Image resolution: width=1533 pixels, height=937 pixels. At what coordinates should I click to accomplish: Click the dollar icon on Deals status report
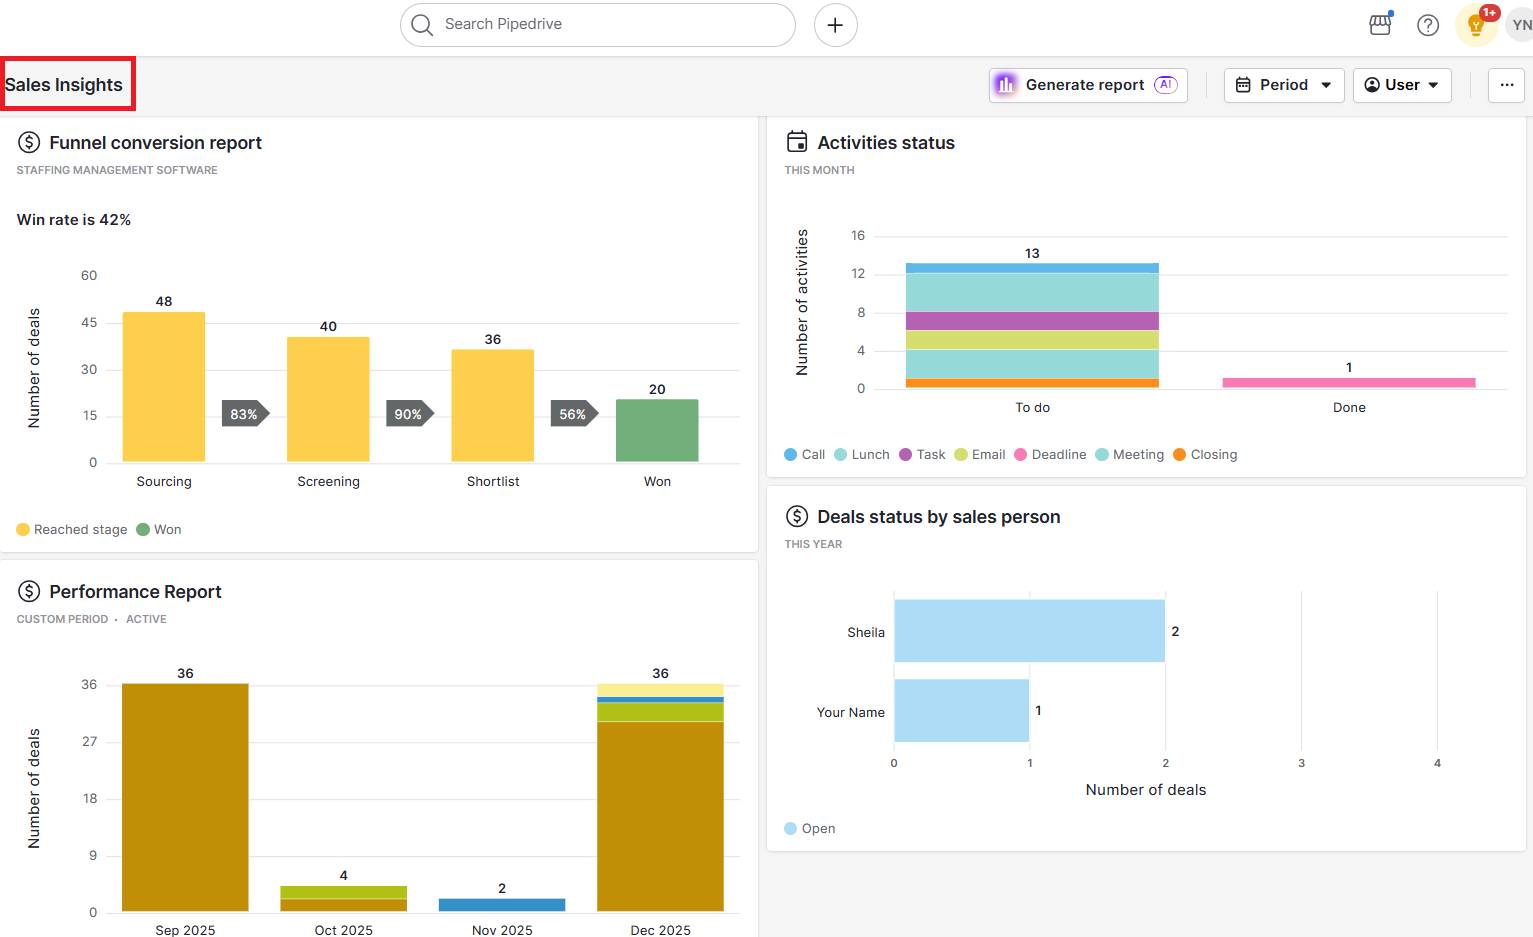[796, 516]
